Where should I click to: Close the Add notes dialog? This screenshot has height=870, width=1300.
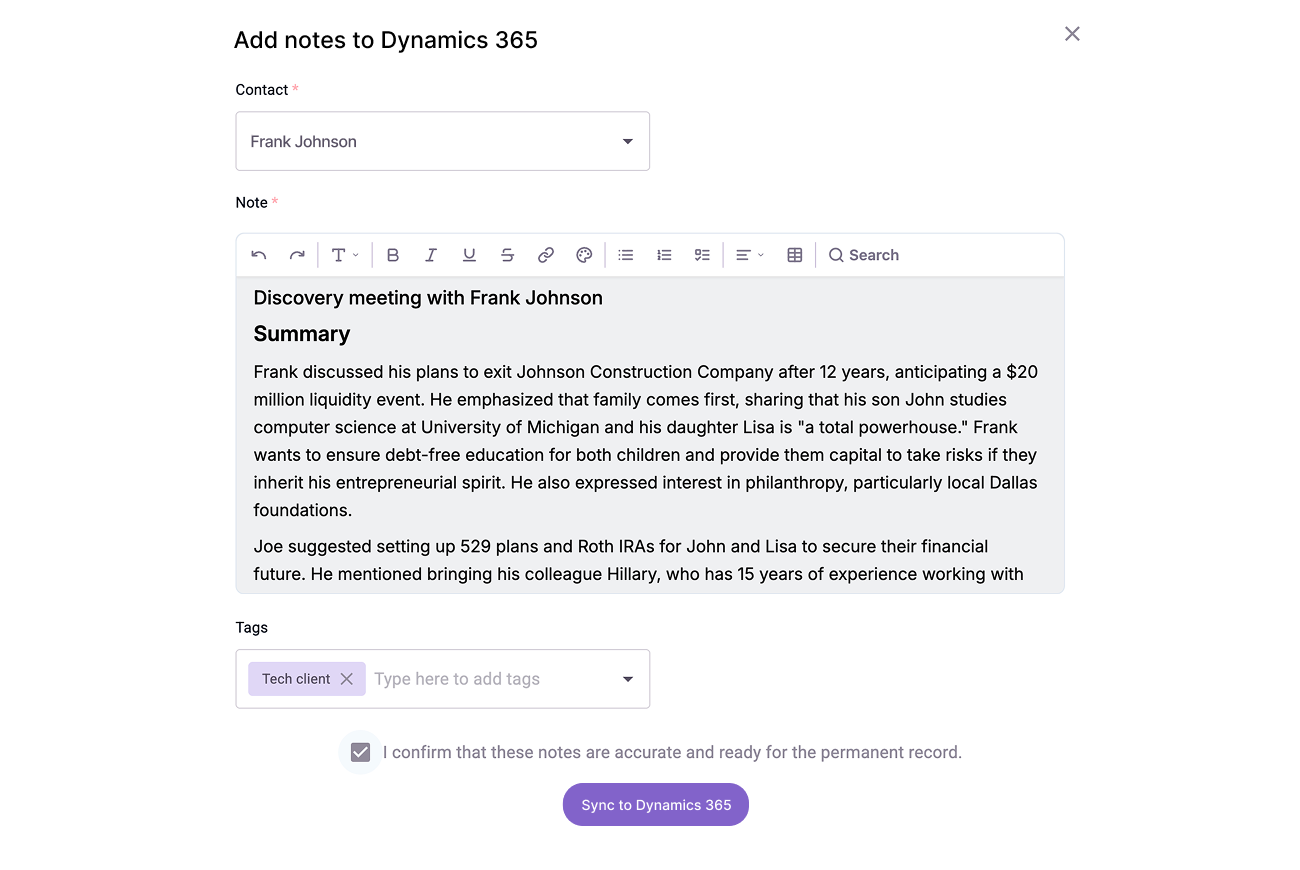pyautogui.click(x=1072, y=34)
